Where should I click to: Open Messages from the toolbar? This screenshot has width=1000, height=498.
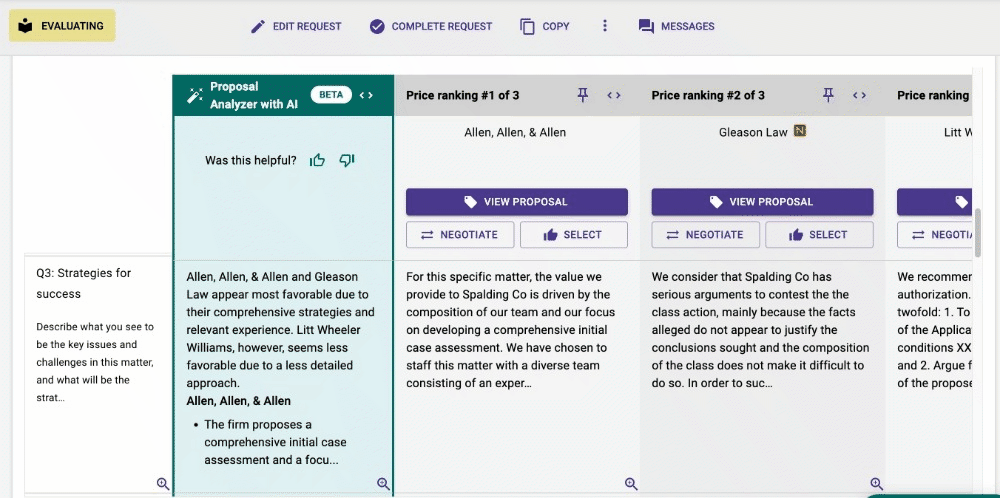[677, 26]
